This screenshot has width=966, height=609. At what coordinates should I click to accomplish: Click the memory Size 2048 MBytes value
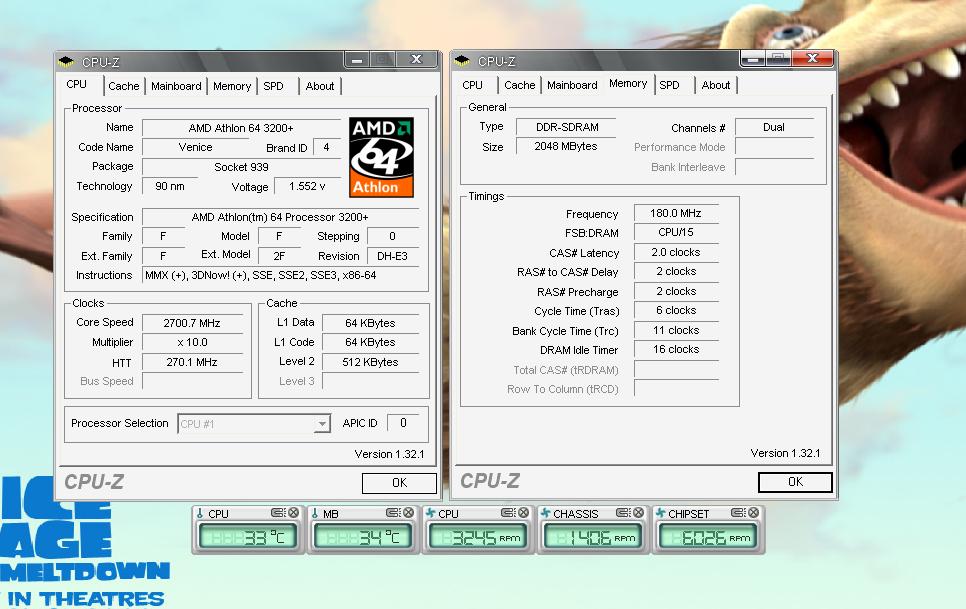tap(567, 147)
